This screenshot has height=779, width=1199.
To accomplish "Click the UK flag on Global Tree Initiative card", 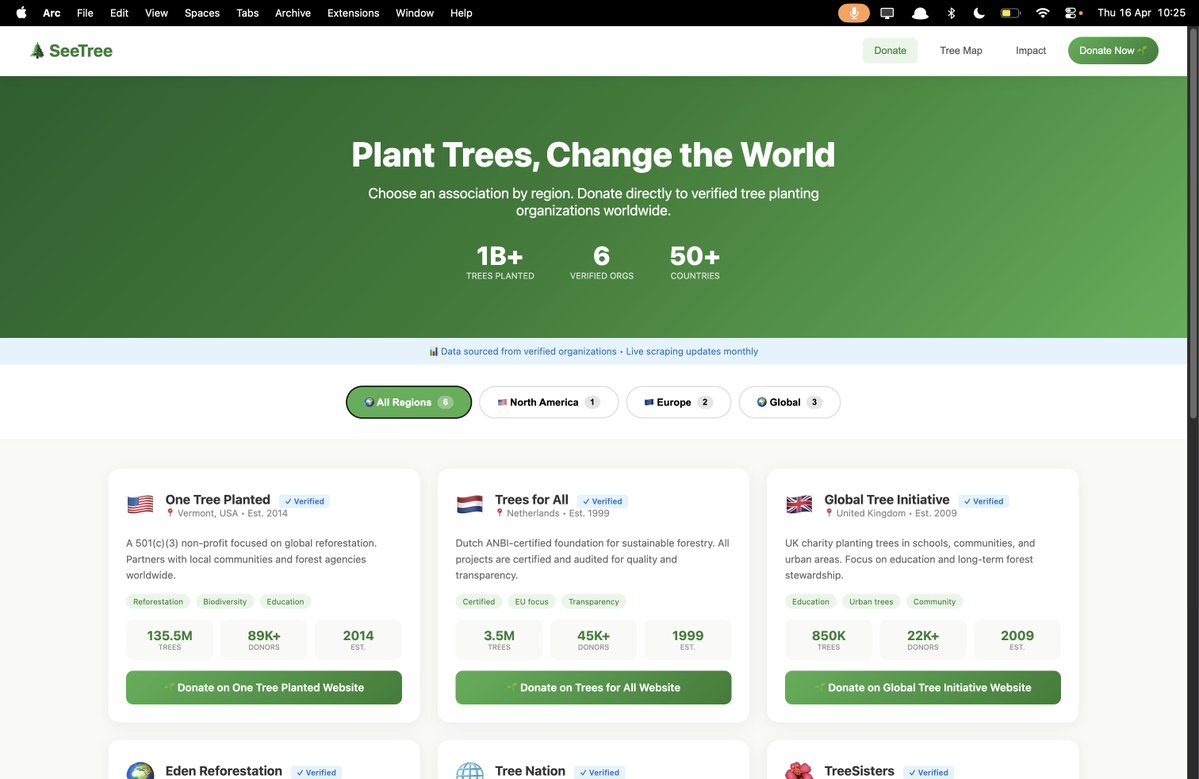I will [x=799, y=505].
